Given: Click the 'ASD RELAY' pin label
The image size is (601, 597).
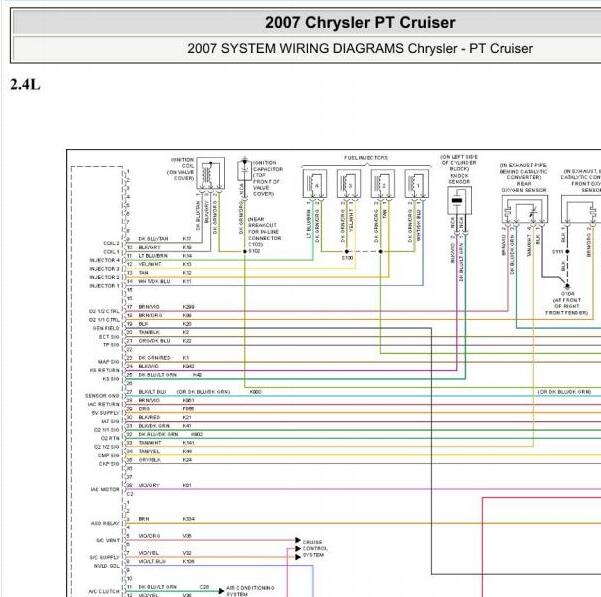Looking at the screenshot, I should 105,523.
